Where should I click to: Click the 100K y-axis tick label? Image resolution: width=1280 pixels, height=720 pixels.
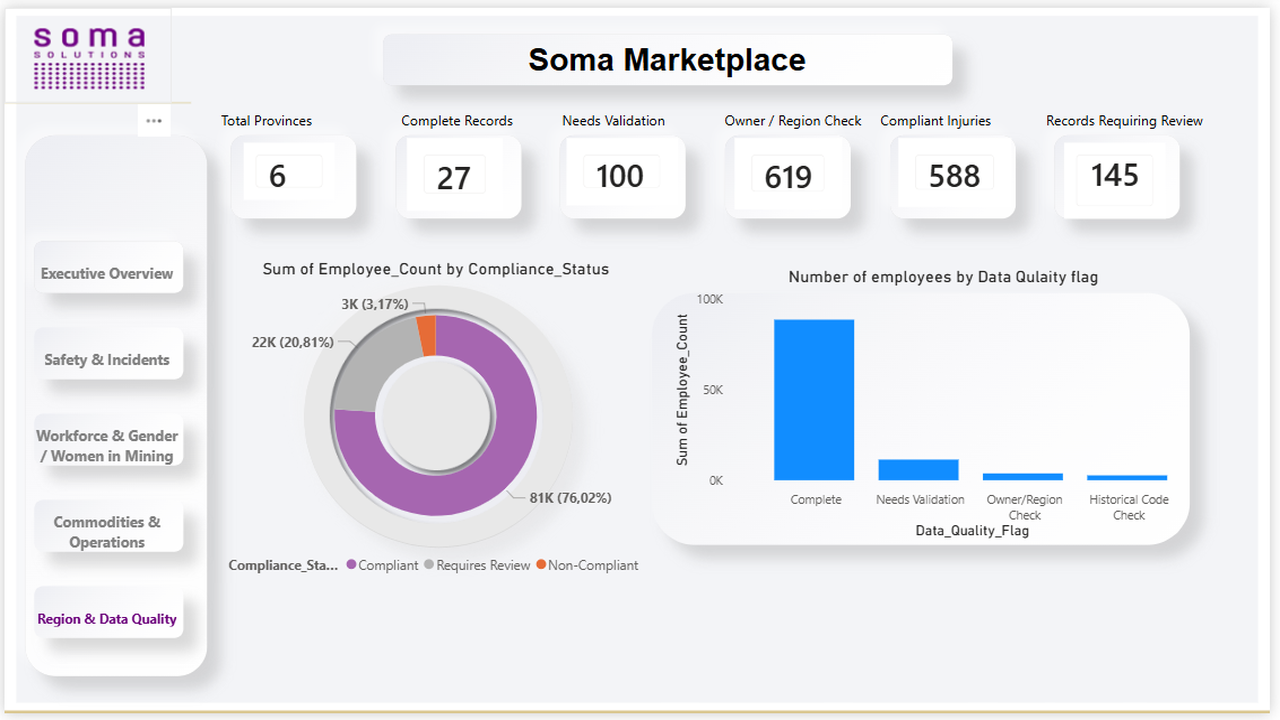click(710, 299)
